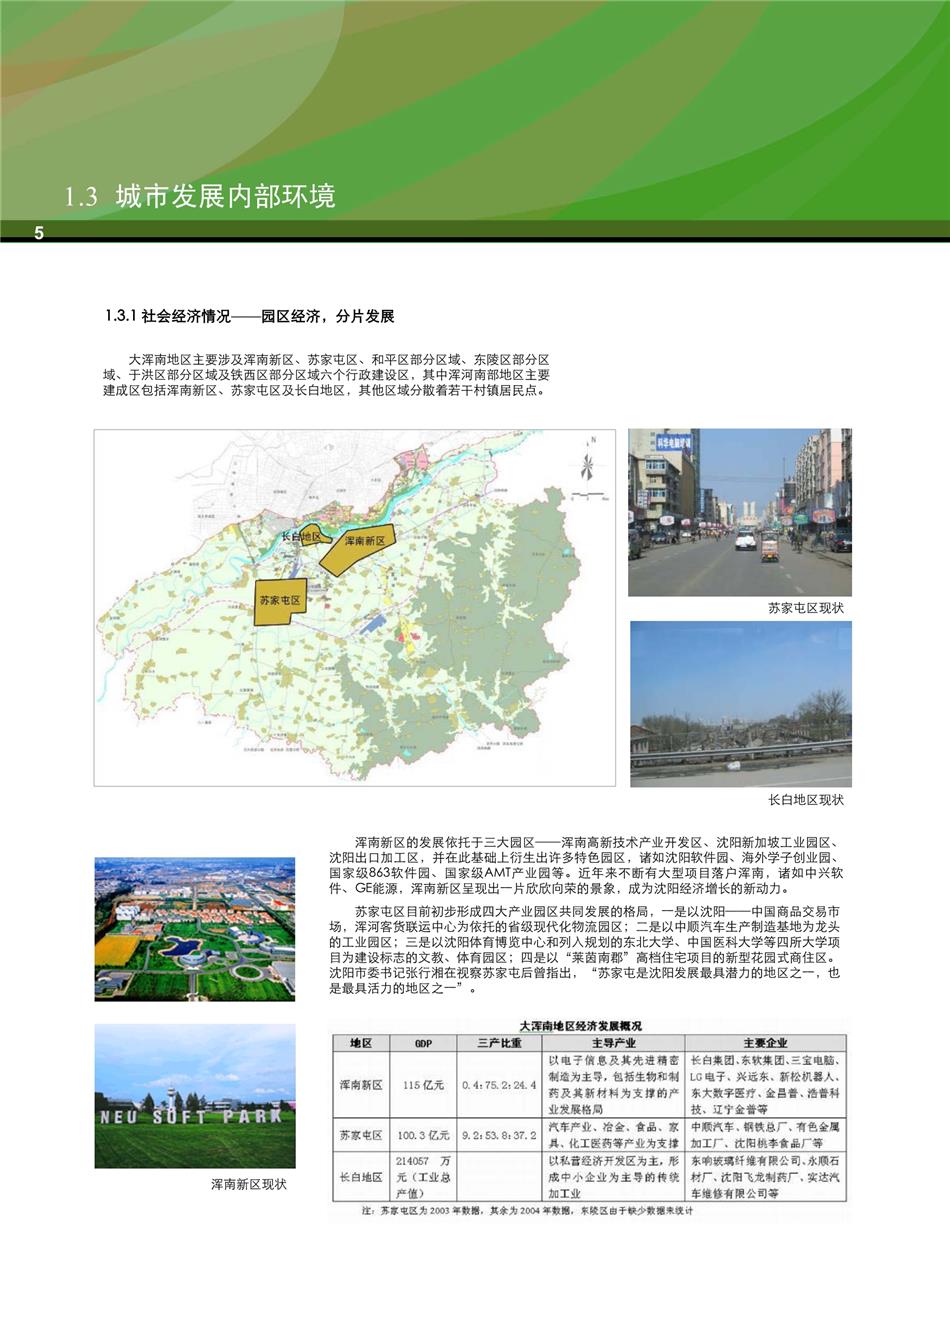Click the 长白地区 label on the map
This screenshot has width=950, height=1344.
[301, 537]
